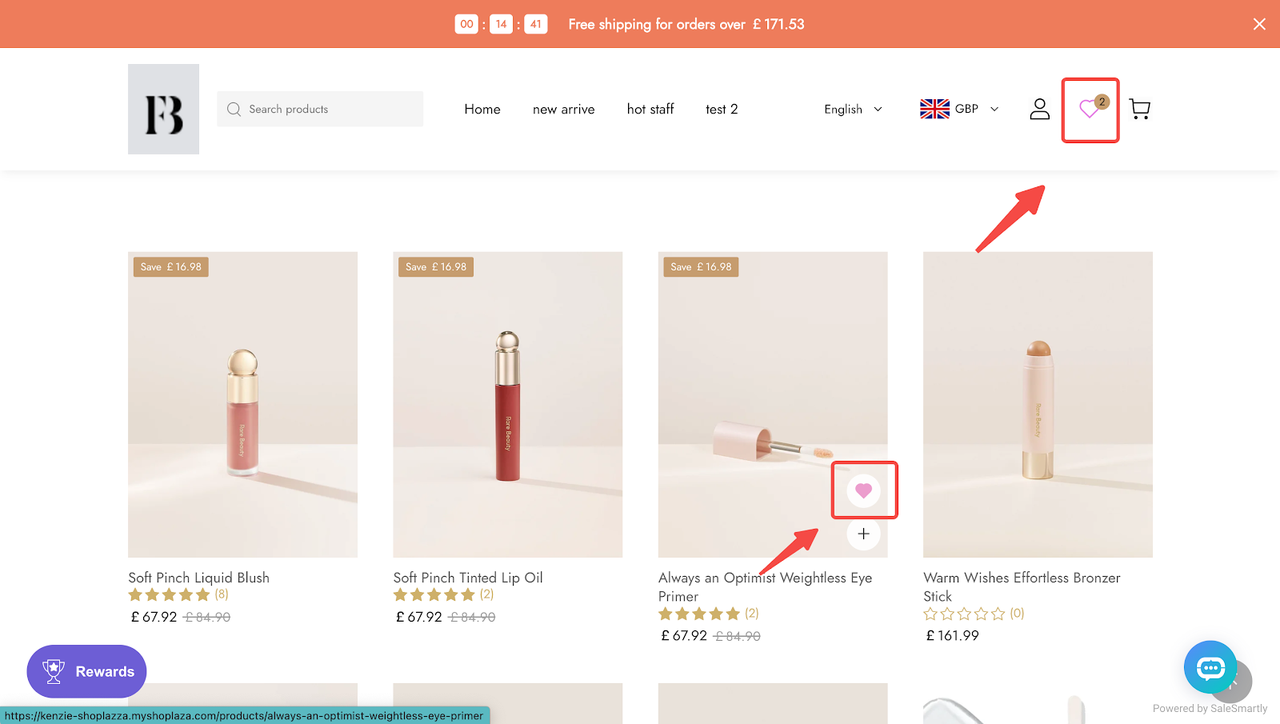
Task: Click the Rewards button
Action: (x=87, y=671)
